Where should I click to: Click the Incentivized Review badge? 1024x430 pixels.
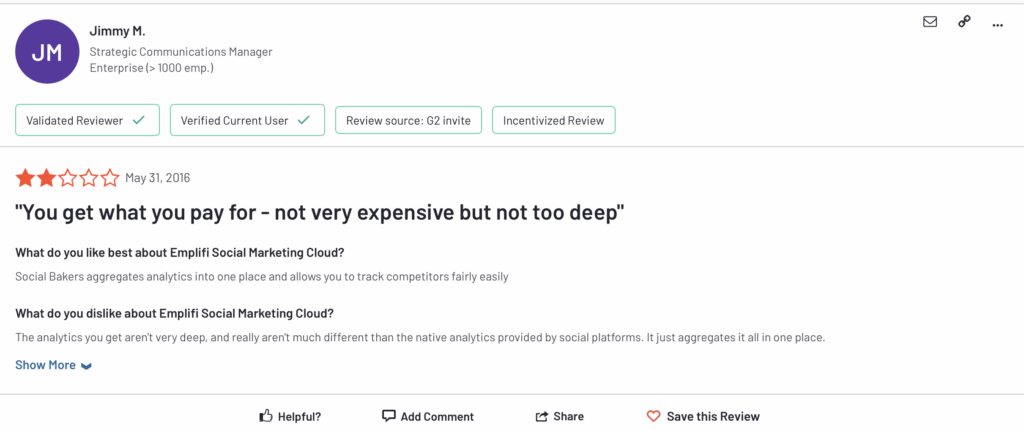(x=554, y=120)
